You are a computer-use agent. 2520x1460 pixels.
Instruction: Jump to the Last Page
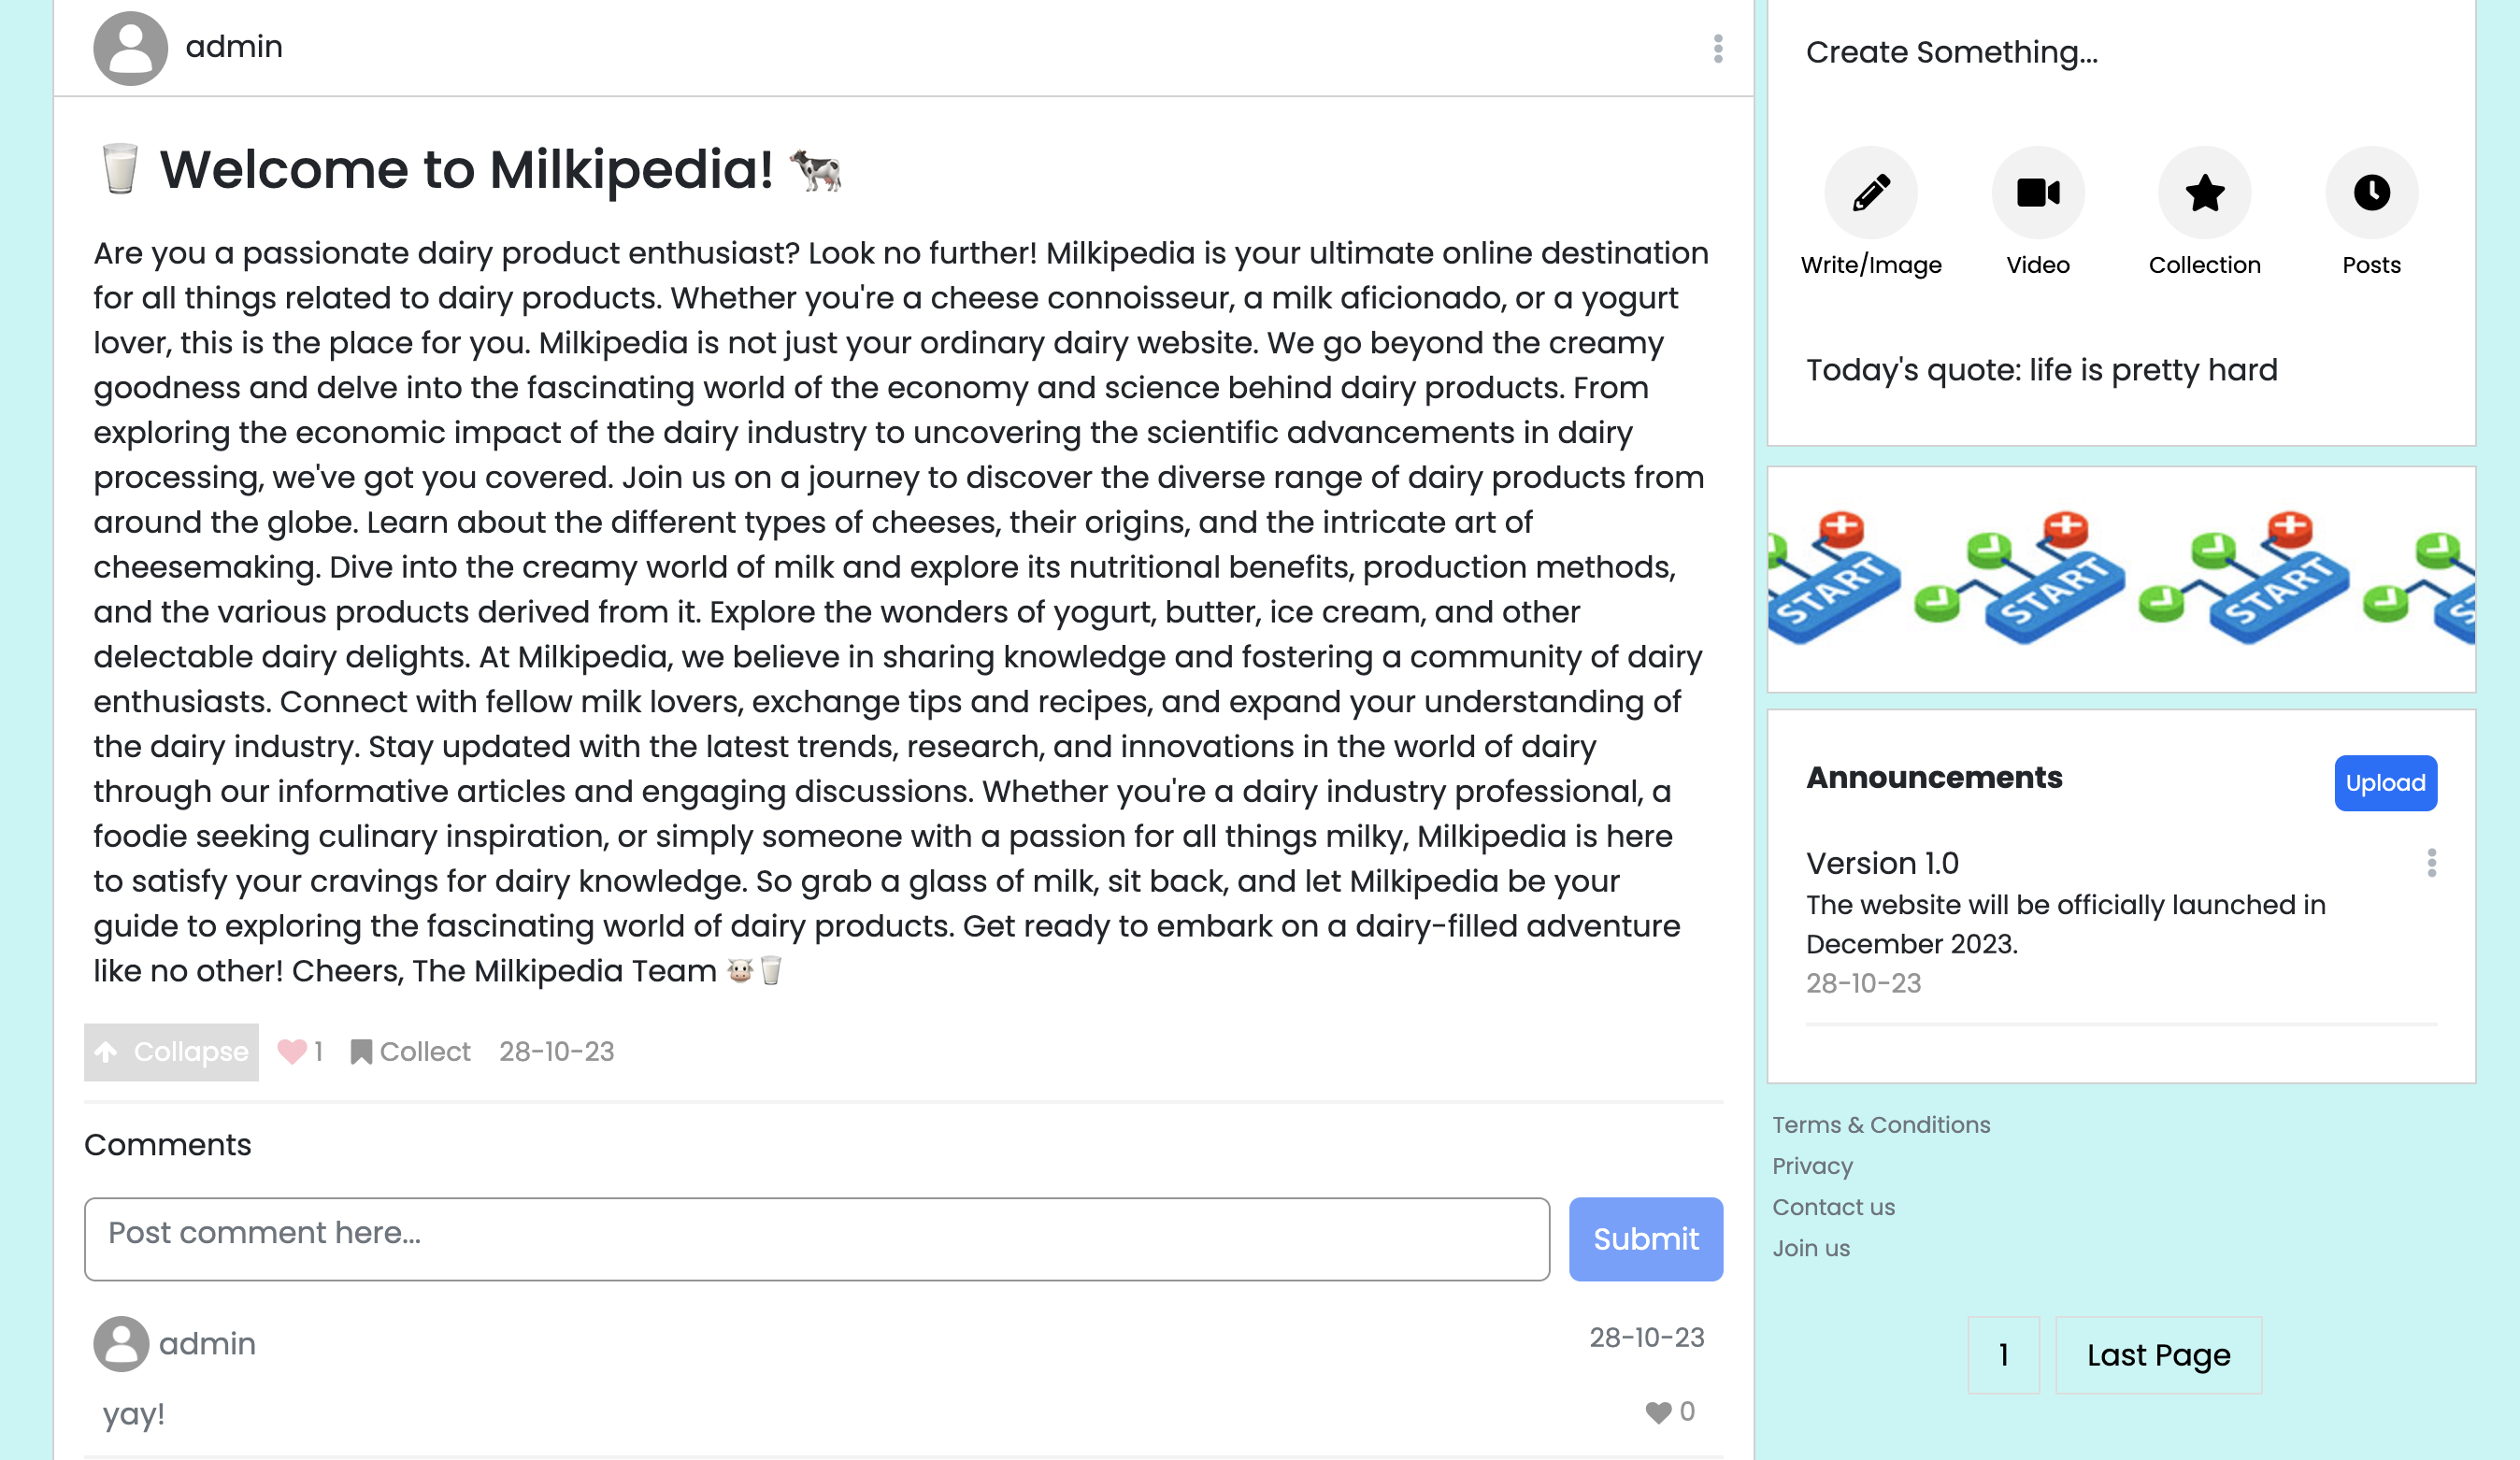click(x=2158, y=1355)
